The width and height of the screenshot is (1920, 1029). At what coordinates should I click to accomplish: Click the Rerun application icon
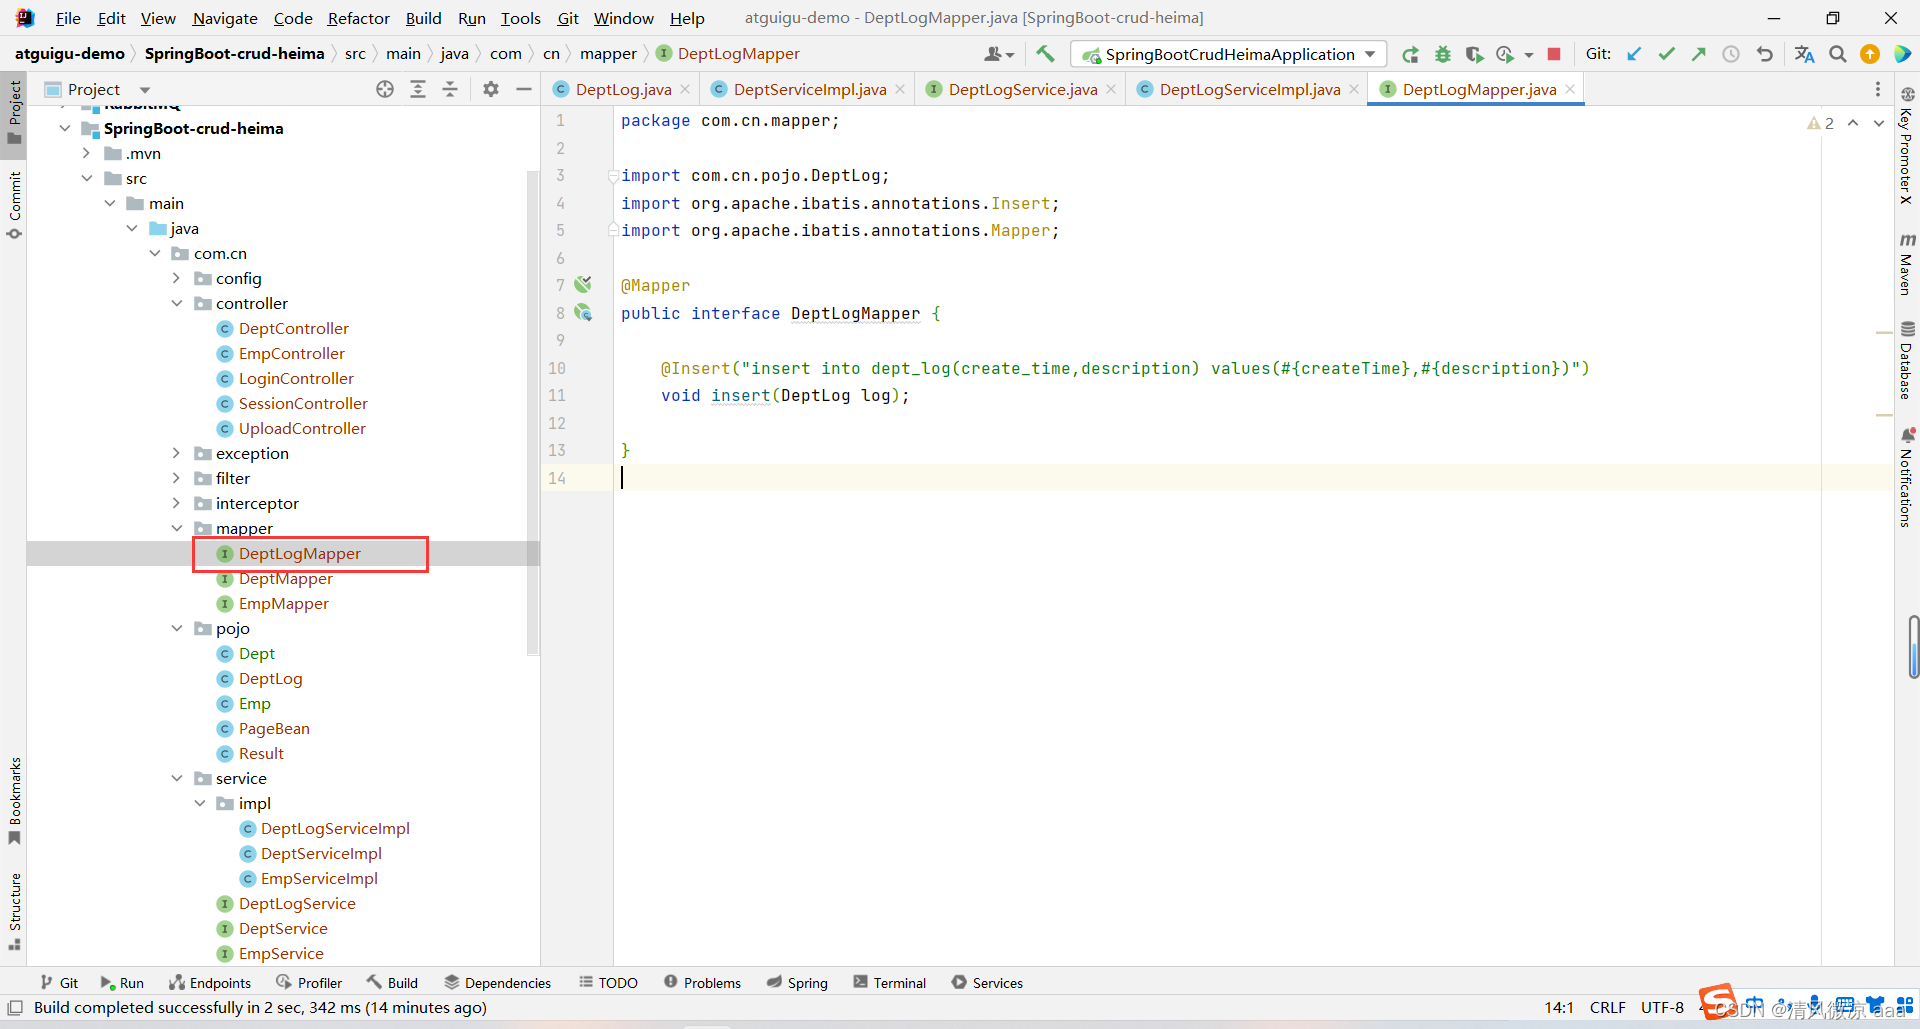(x=1410, y=54)
